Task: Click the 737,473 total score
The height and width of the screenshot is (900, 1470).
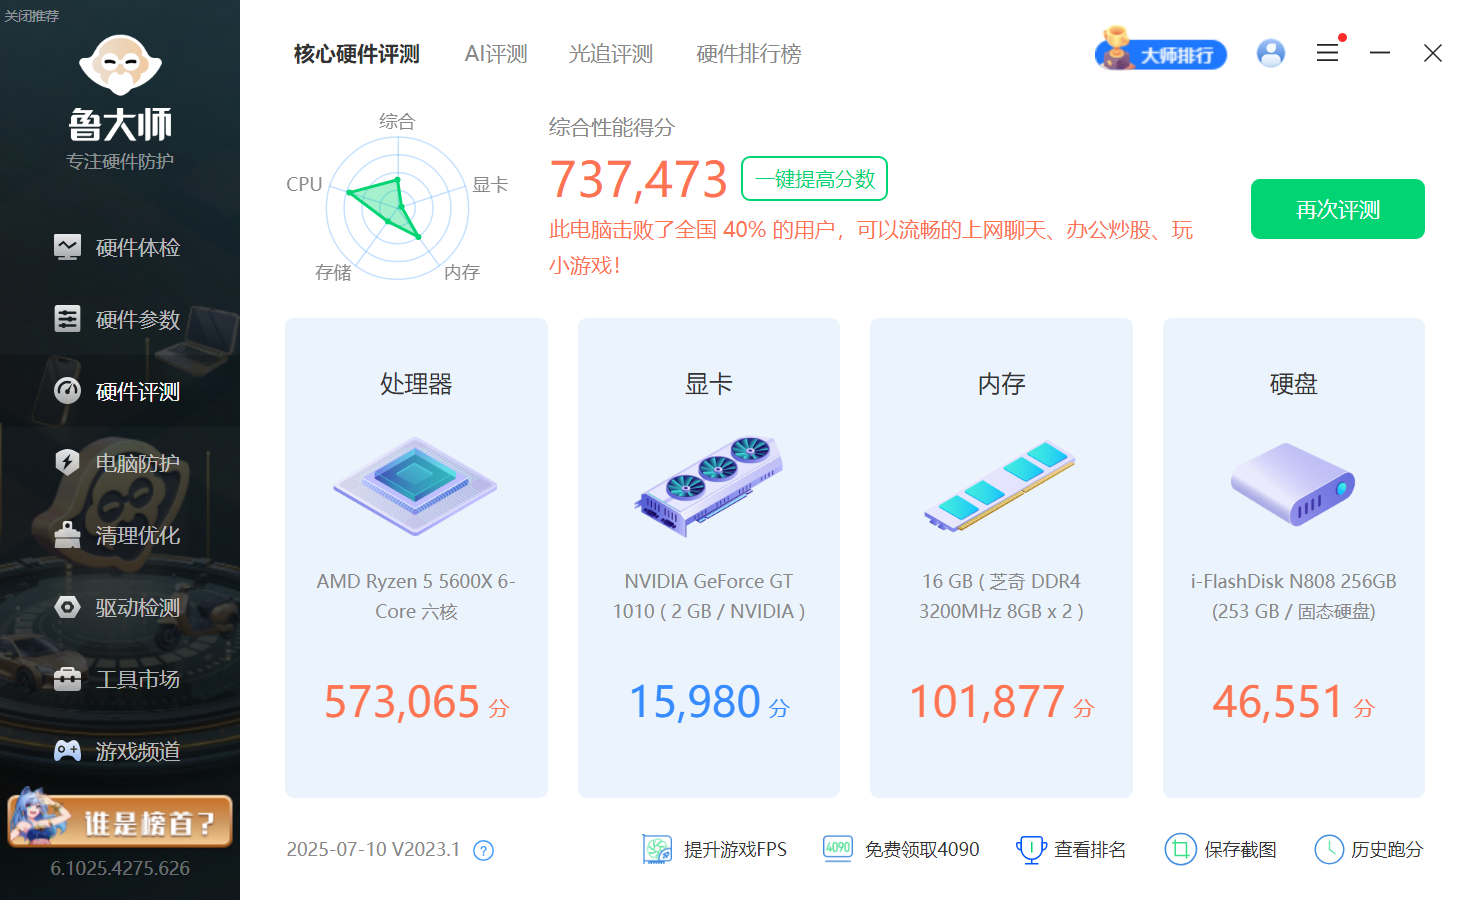Action: (639, 180)
